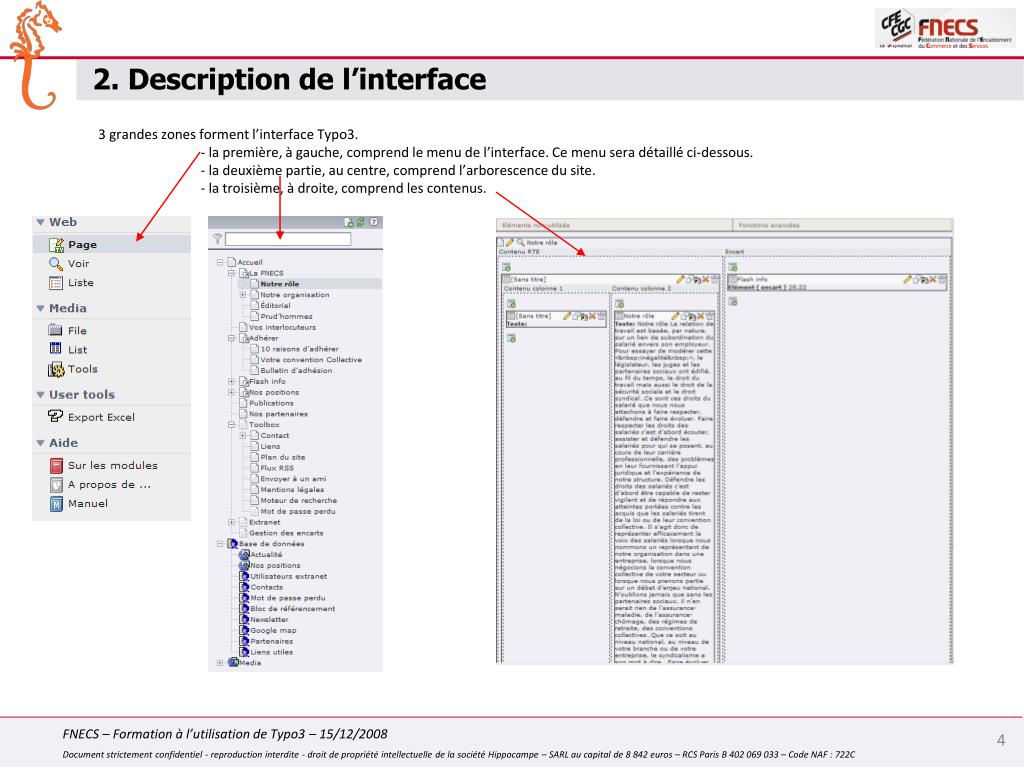Select Plan du site in the tree
Screen dimensions: 1024x768
283,457
